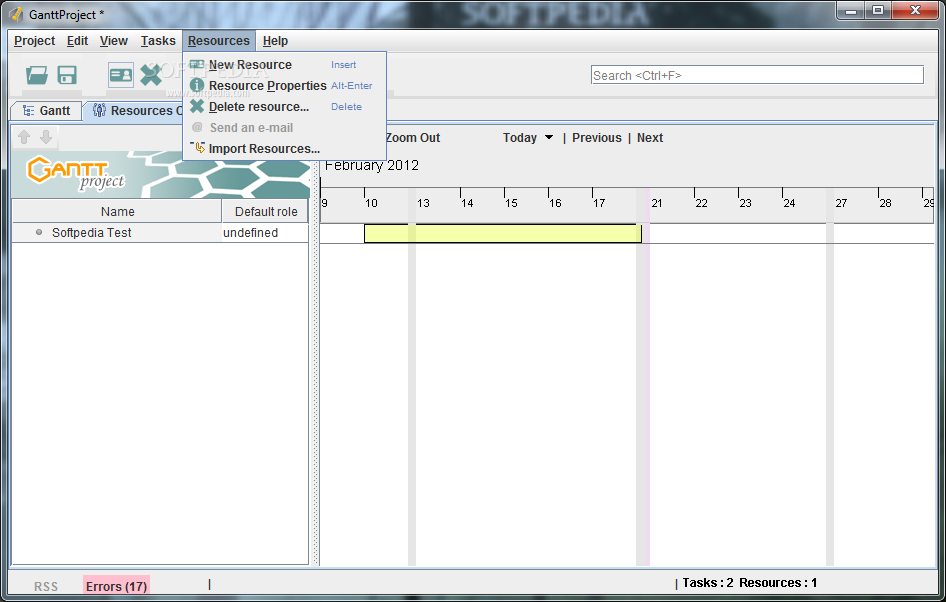The width and height of the screenshot is (946, 602).
Task: Click the Name column header
Action: coord(117,211)
